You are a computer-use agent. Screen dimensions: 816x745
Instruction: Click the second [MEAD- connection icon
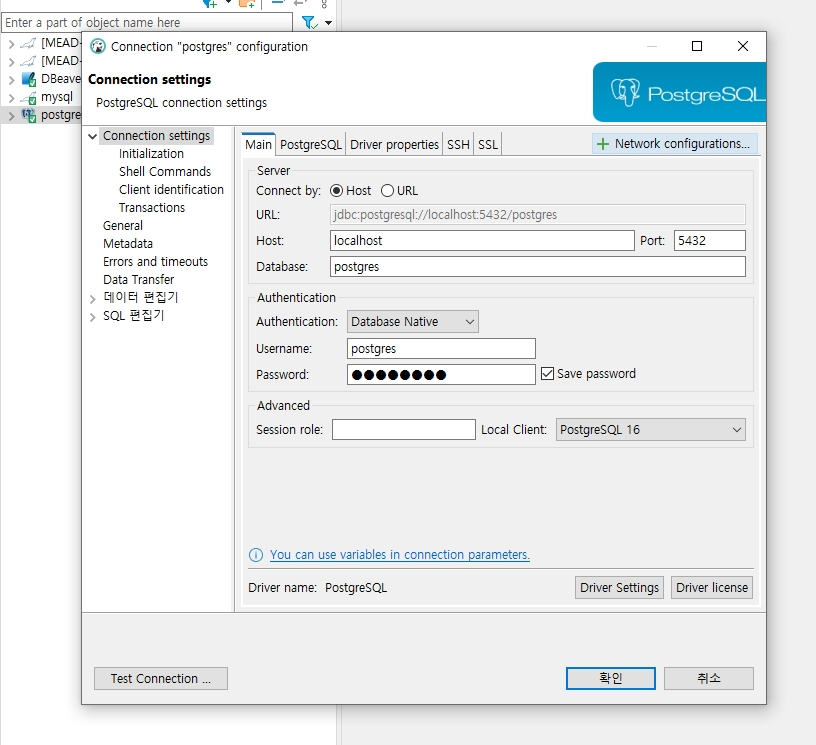coord(28,61)
